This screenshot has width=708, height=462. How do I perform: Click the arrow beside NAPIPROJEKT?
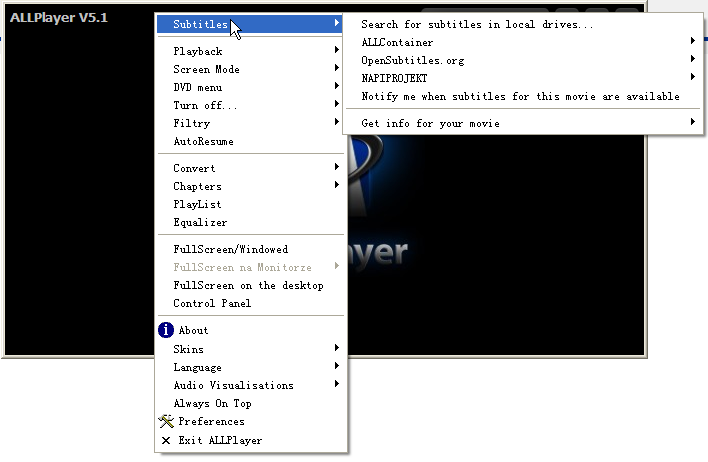(693, 77)
